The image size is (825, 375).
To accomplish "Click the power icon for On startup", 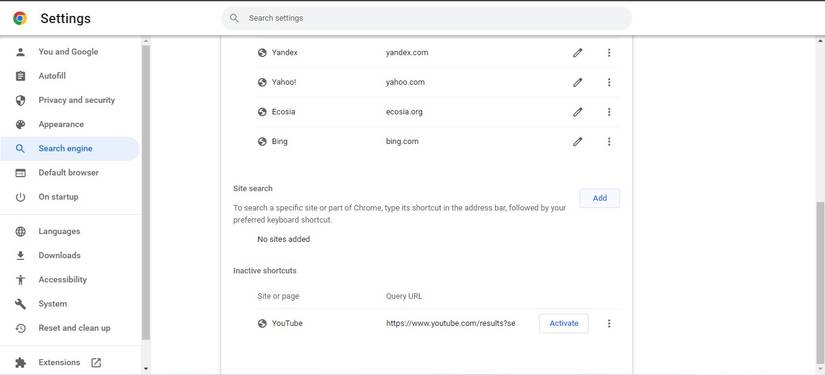I will 21,197.
